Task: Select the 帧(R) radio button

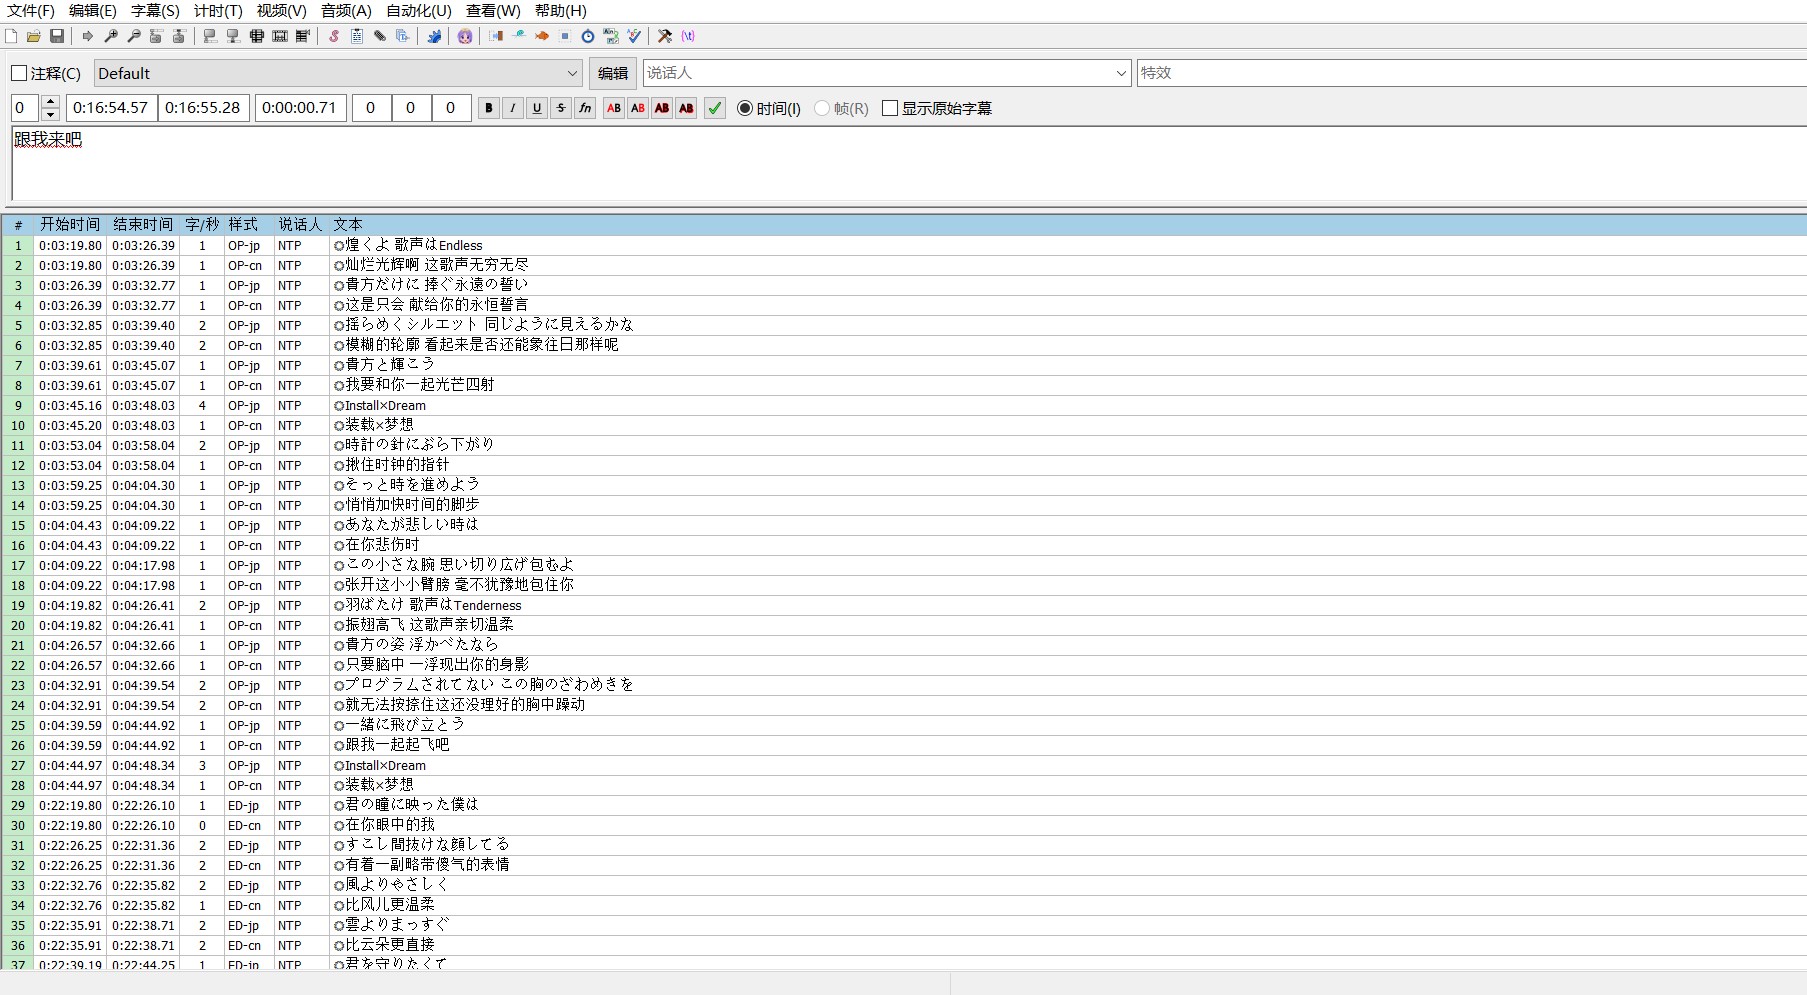Action: 822,108
